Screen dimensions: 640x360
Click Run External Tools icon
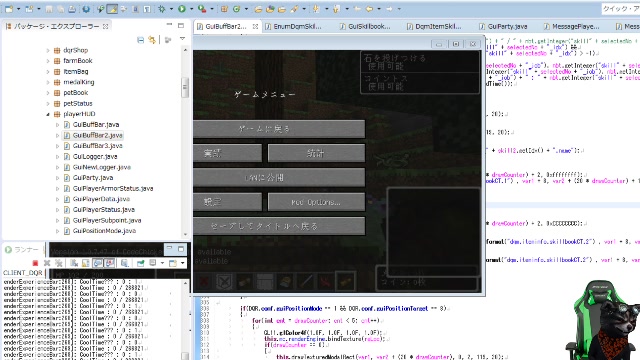click(202, 9)
